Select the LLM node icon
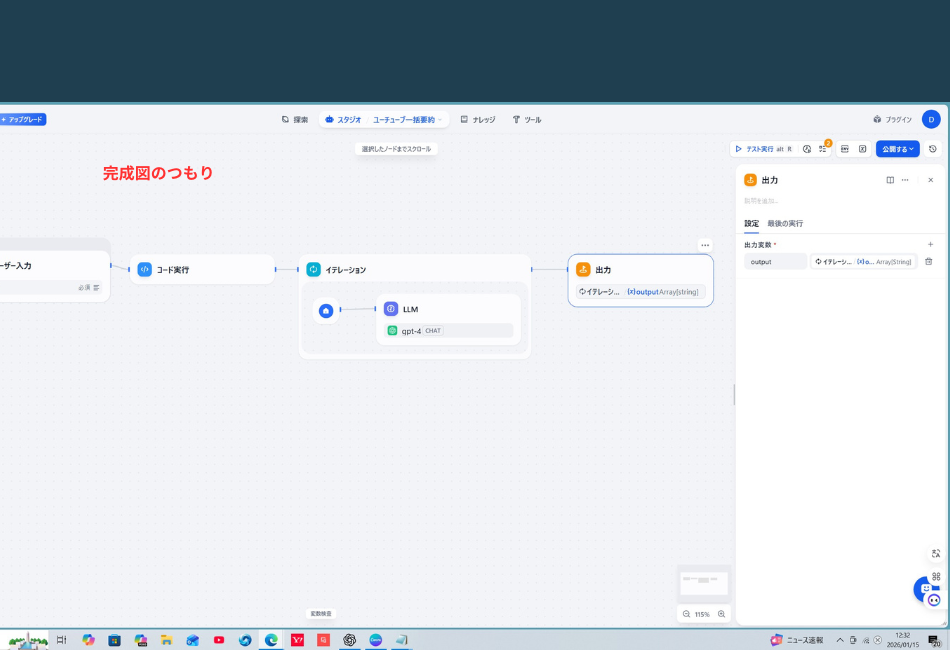 pyautogui.click(x=391, y=309)
